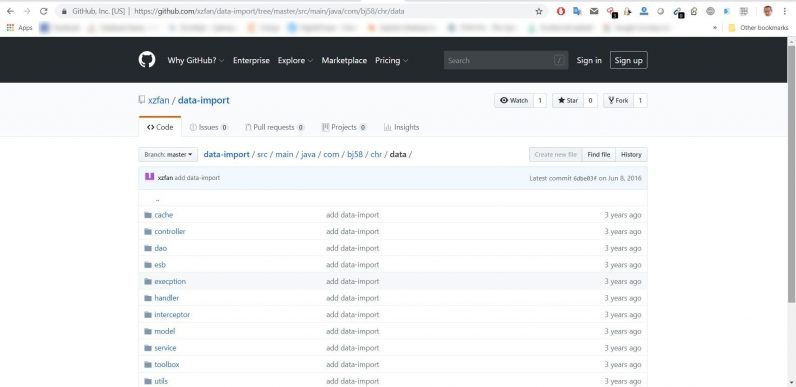Image resolution: width=796 pixels, height=387 pixels.
Task: Click the Opera extension icon in toolbar
Action: click(x=560, y=11)
